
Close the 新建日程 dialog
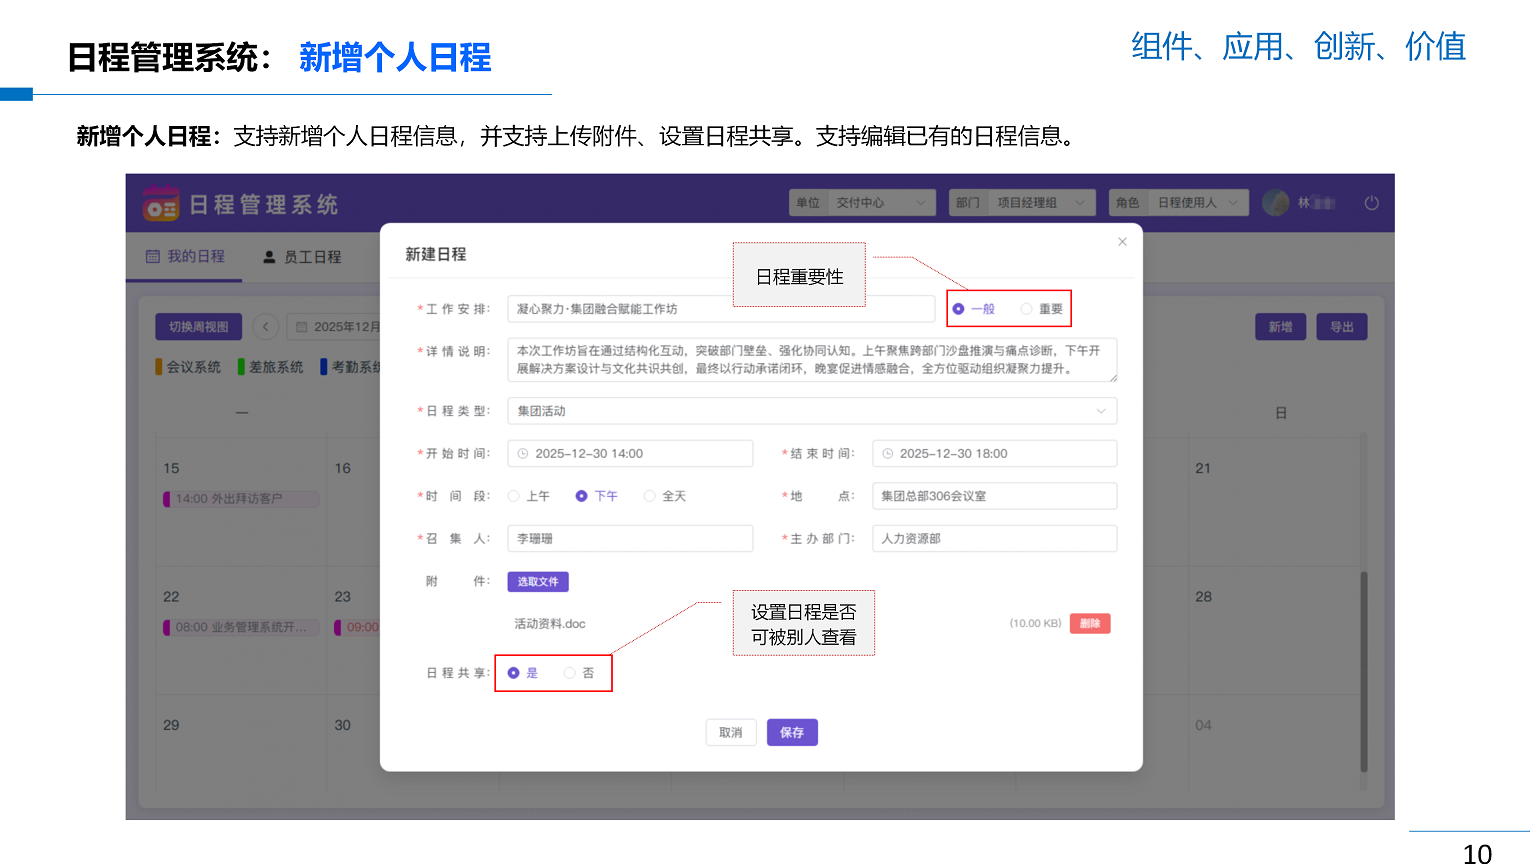[x=1122, y=242]
